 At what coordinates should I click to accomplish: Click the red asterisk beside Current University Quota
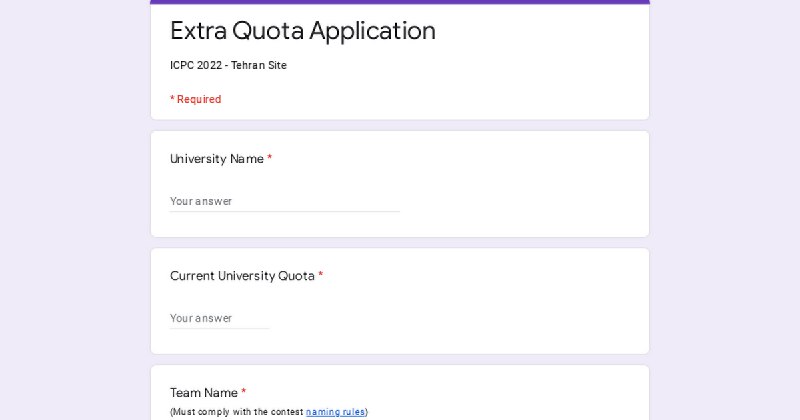pyautogui.click(x=320, y=275)
